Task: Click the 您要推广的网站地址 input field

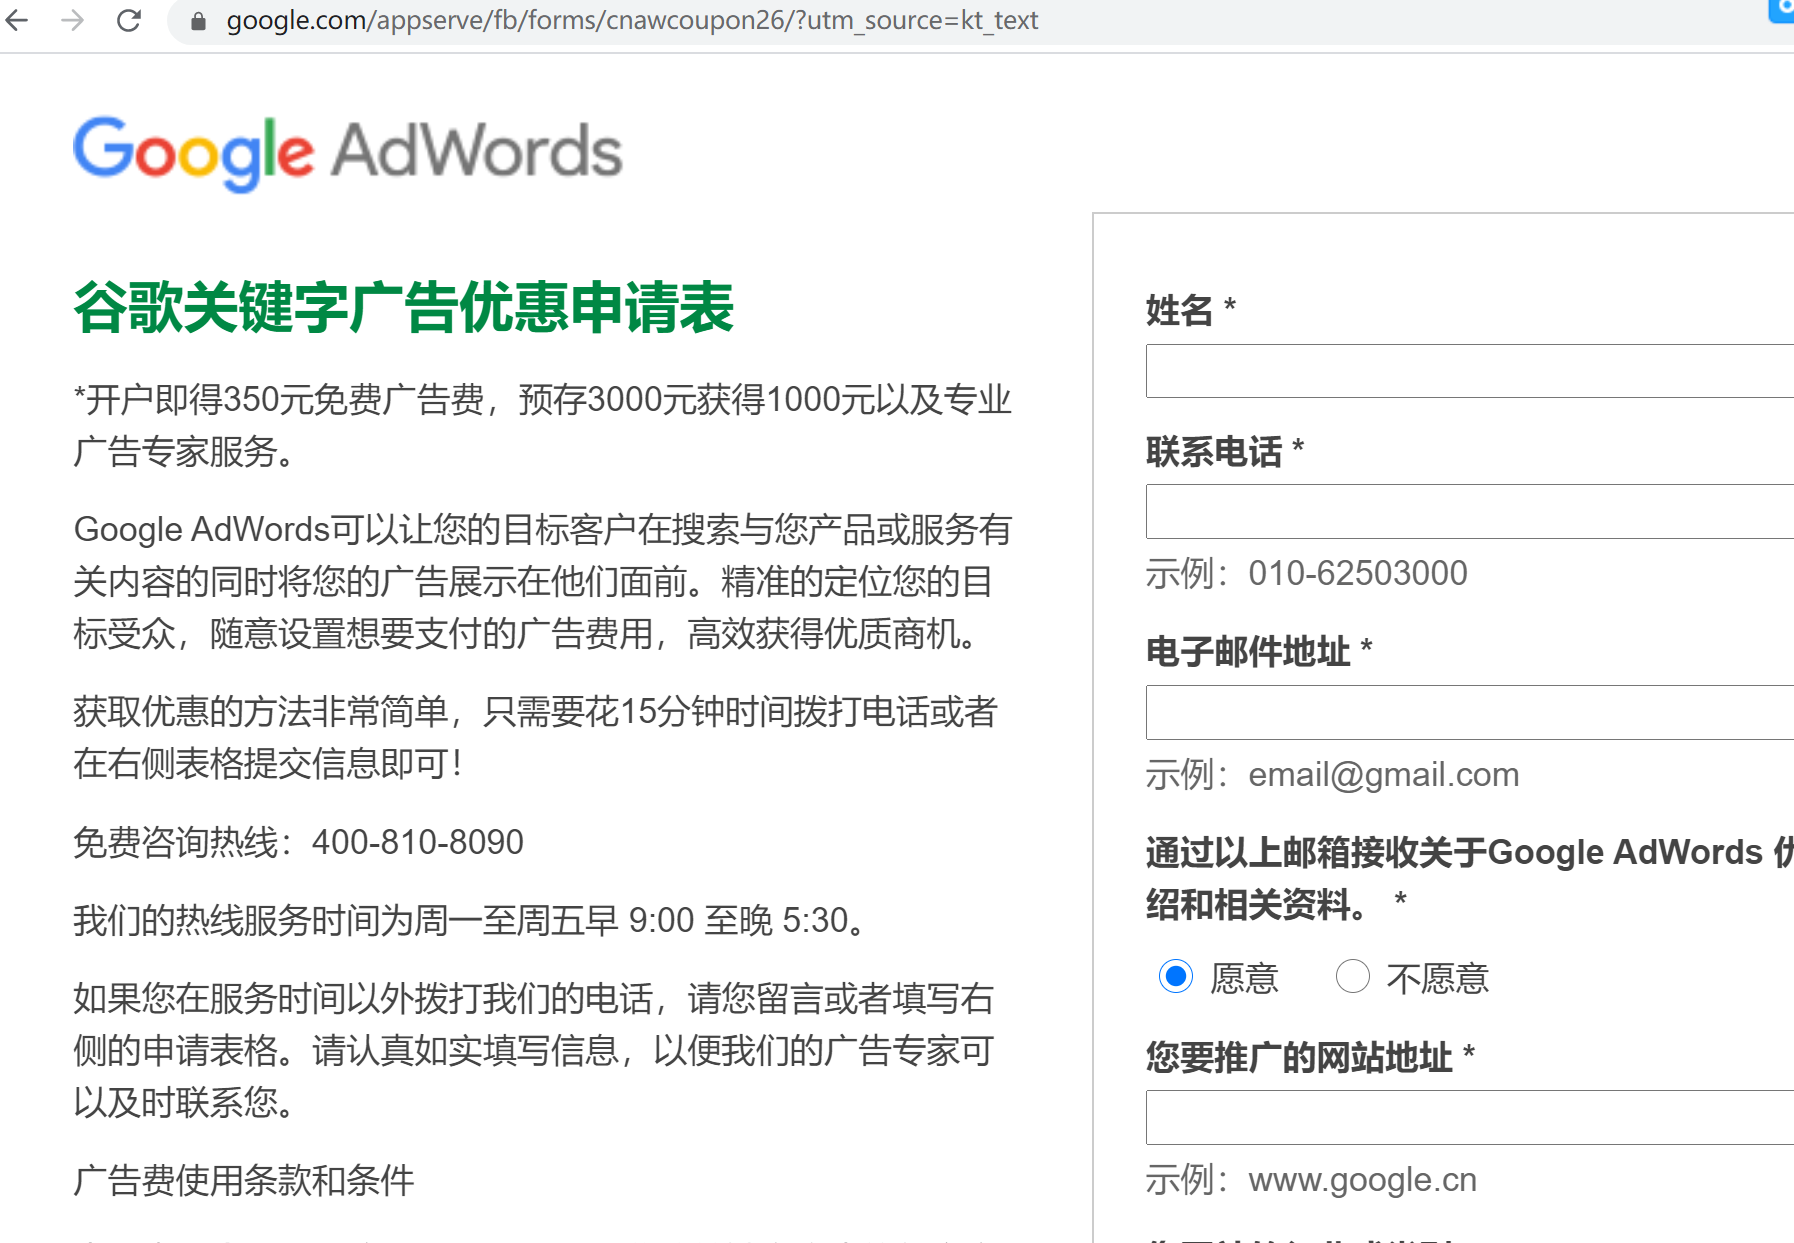Action: click(1470, 1118)
